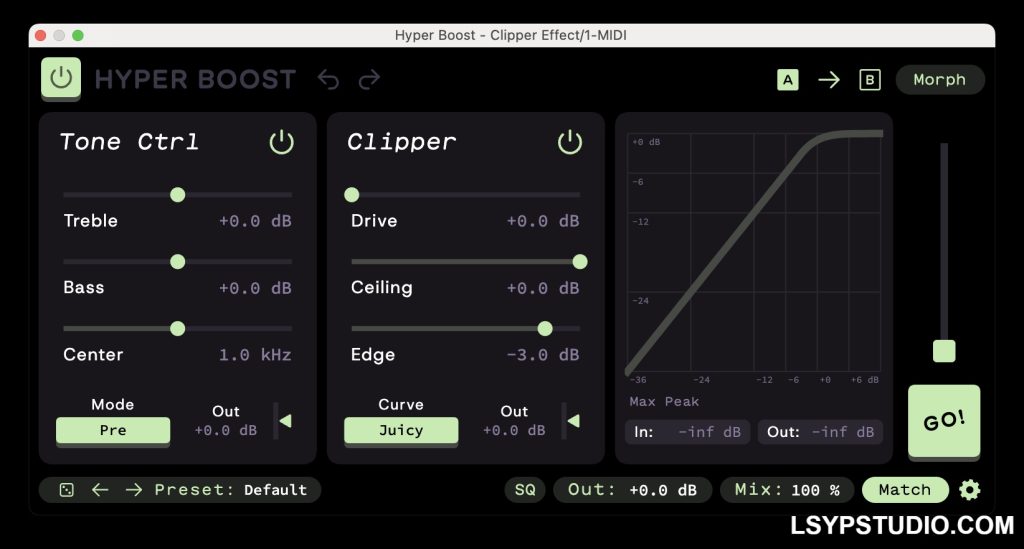Click the Morph button
Image resolution: width=1024 pixels, height=549 pixels.
point(939,80)
